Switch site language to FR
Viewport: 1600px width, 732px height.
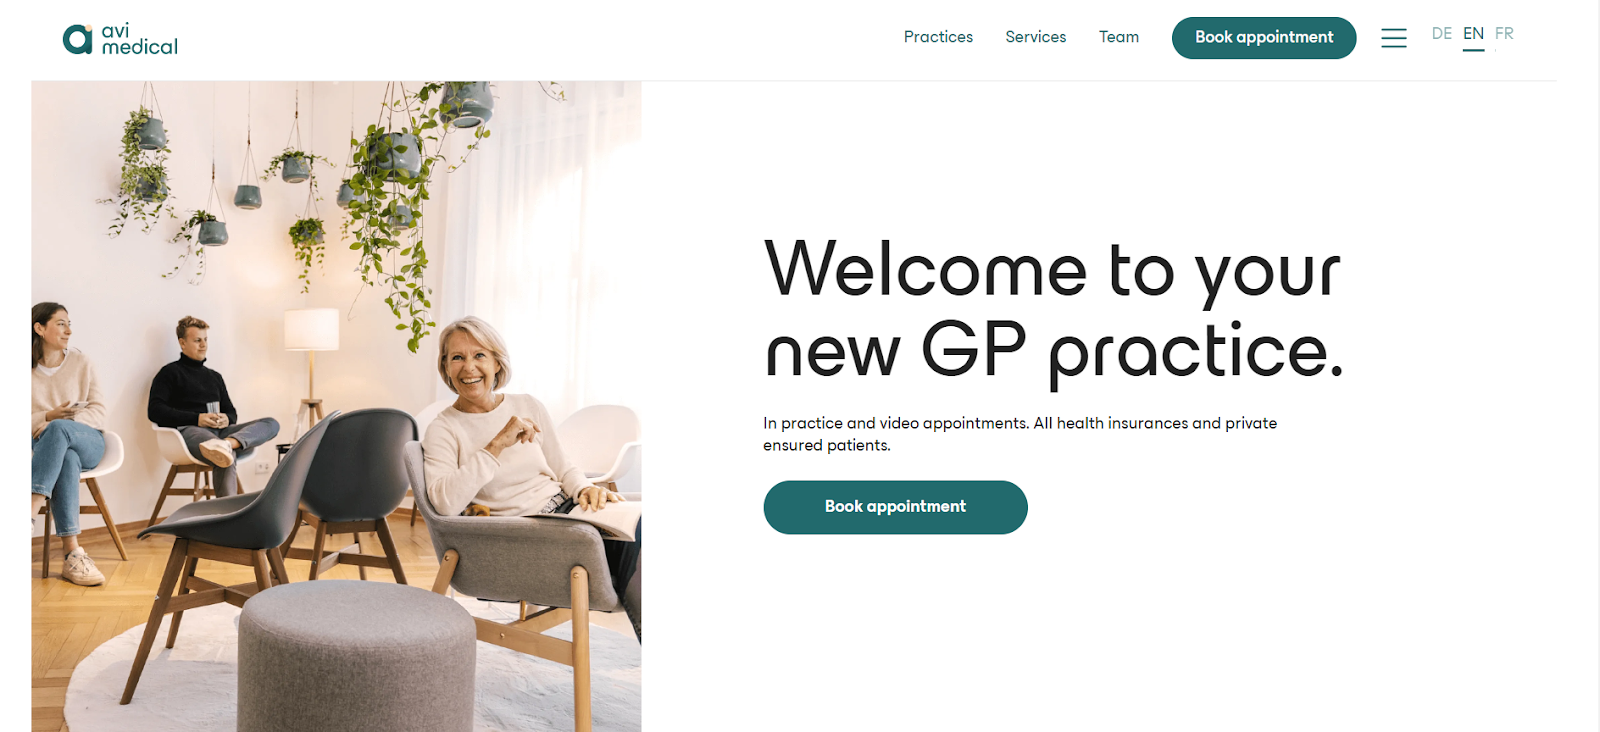click(1504, 34)
